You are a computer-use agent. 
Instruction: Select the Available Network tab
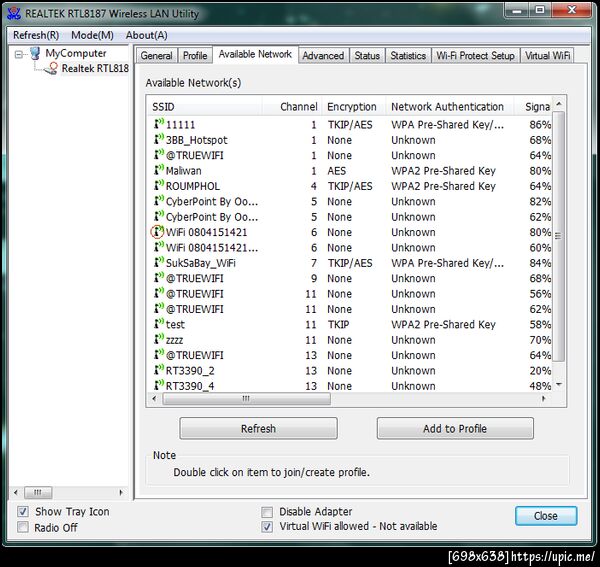(x=255, y=54)
